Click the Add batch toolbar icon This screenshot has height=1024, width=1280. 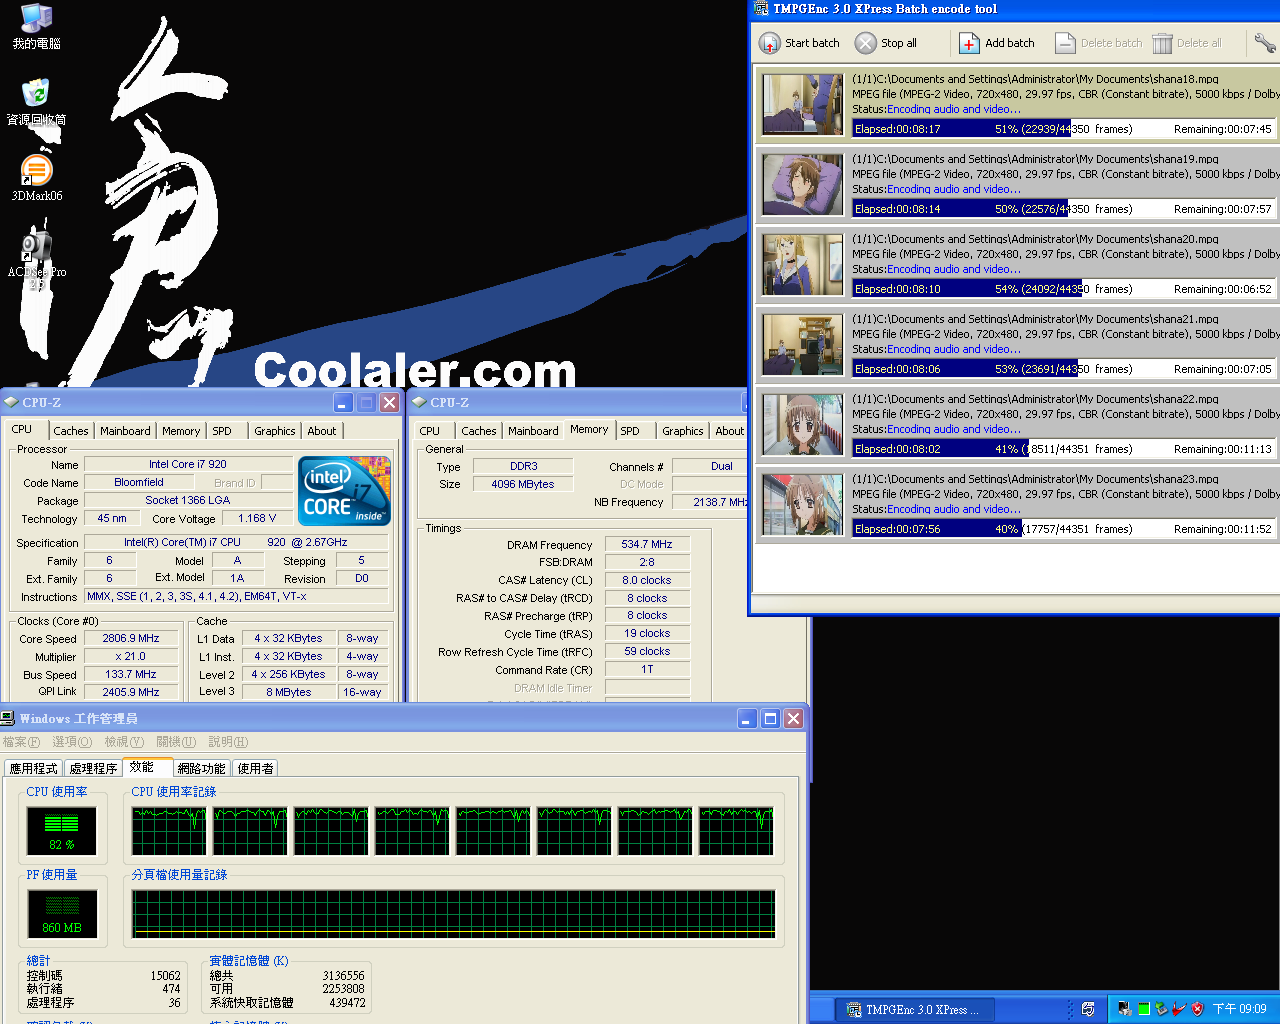(x=969, y=43)
